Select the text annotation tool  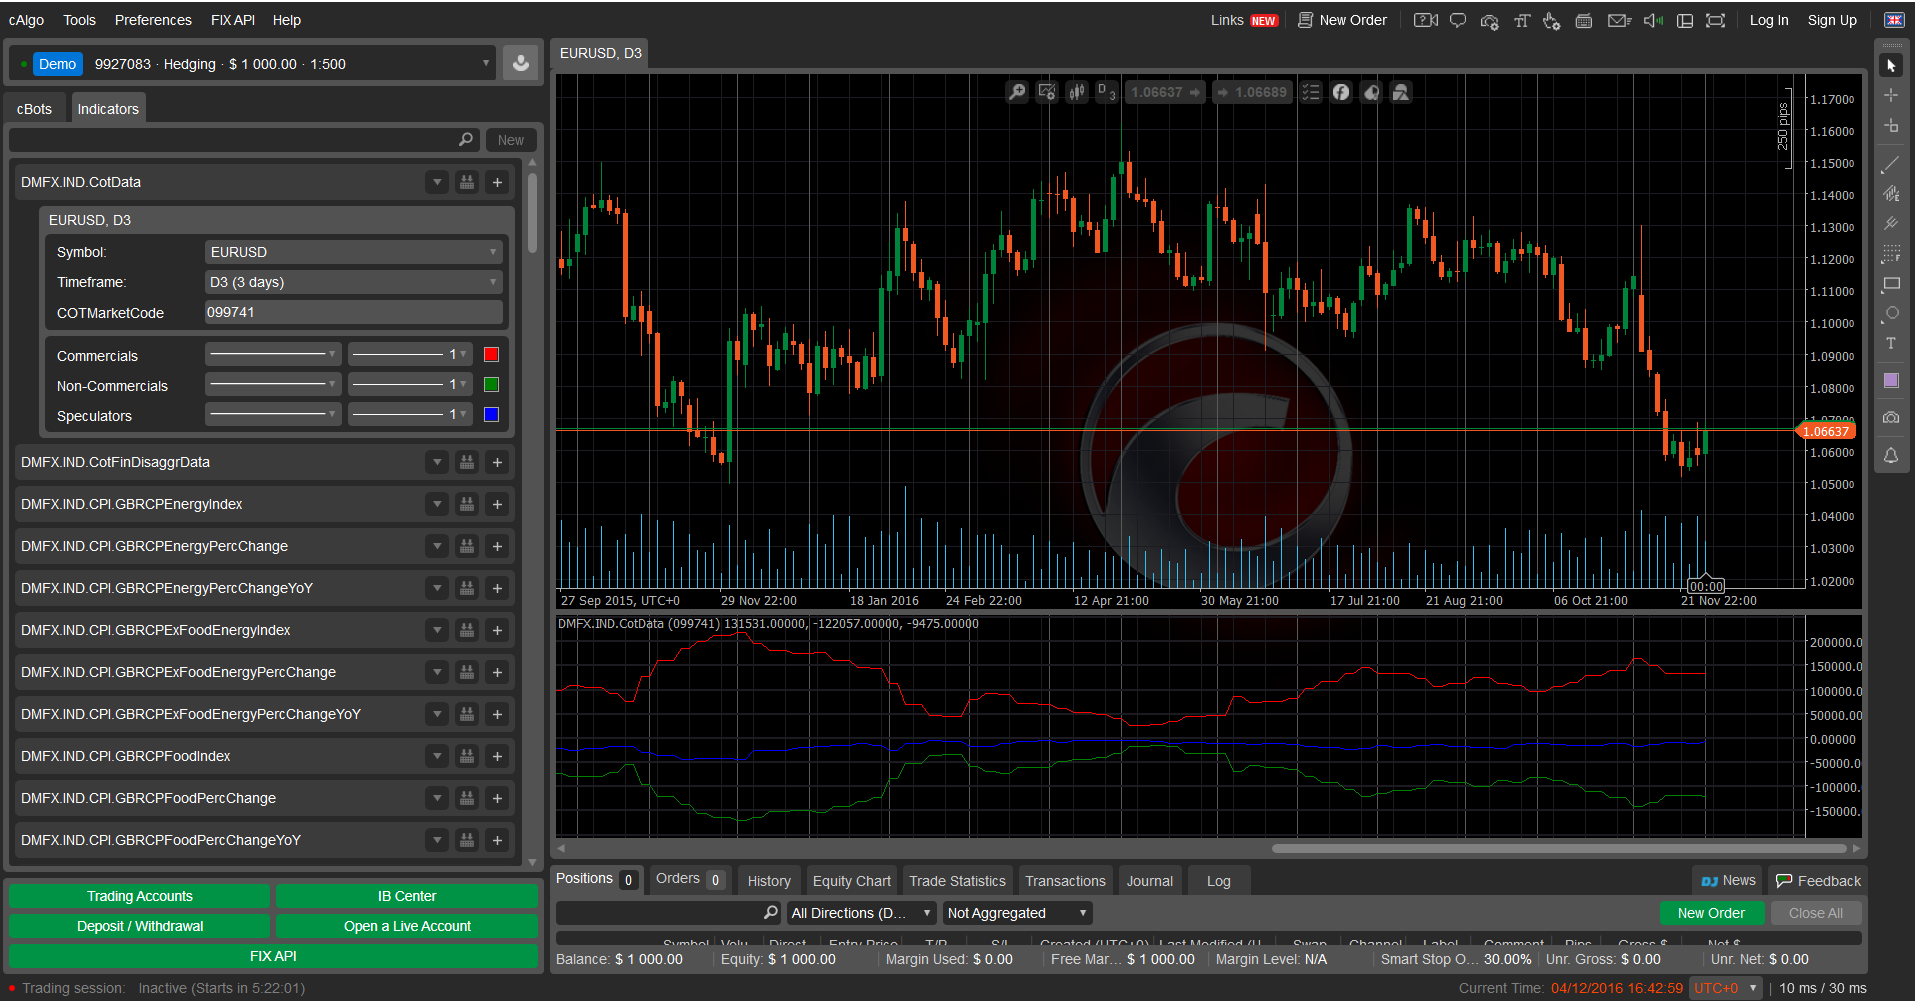coord(1890,343)
